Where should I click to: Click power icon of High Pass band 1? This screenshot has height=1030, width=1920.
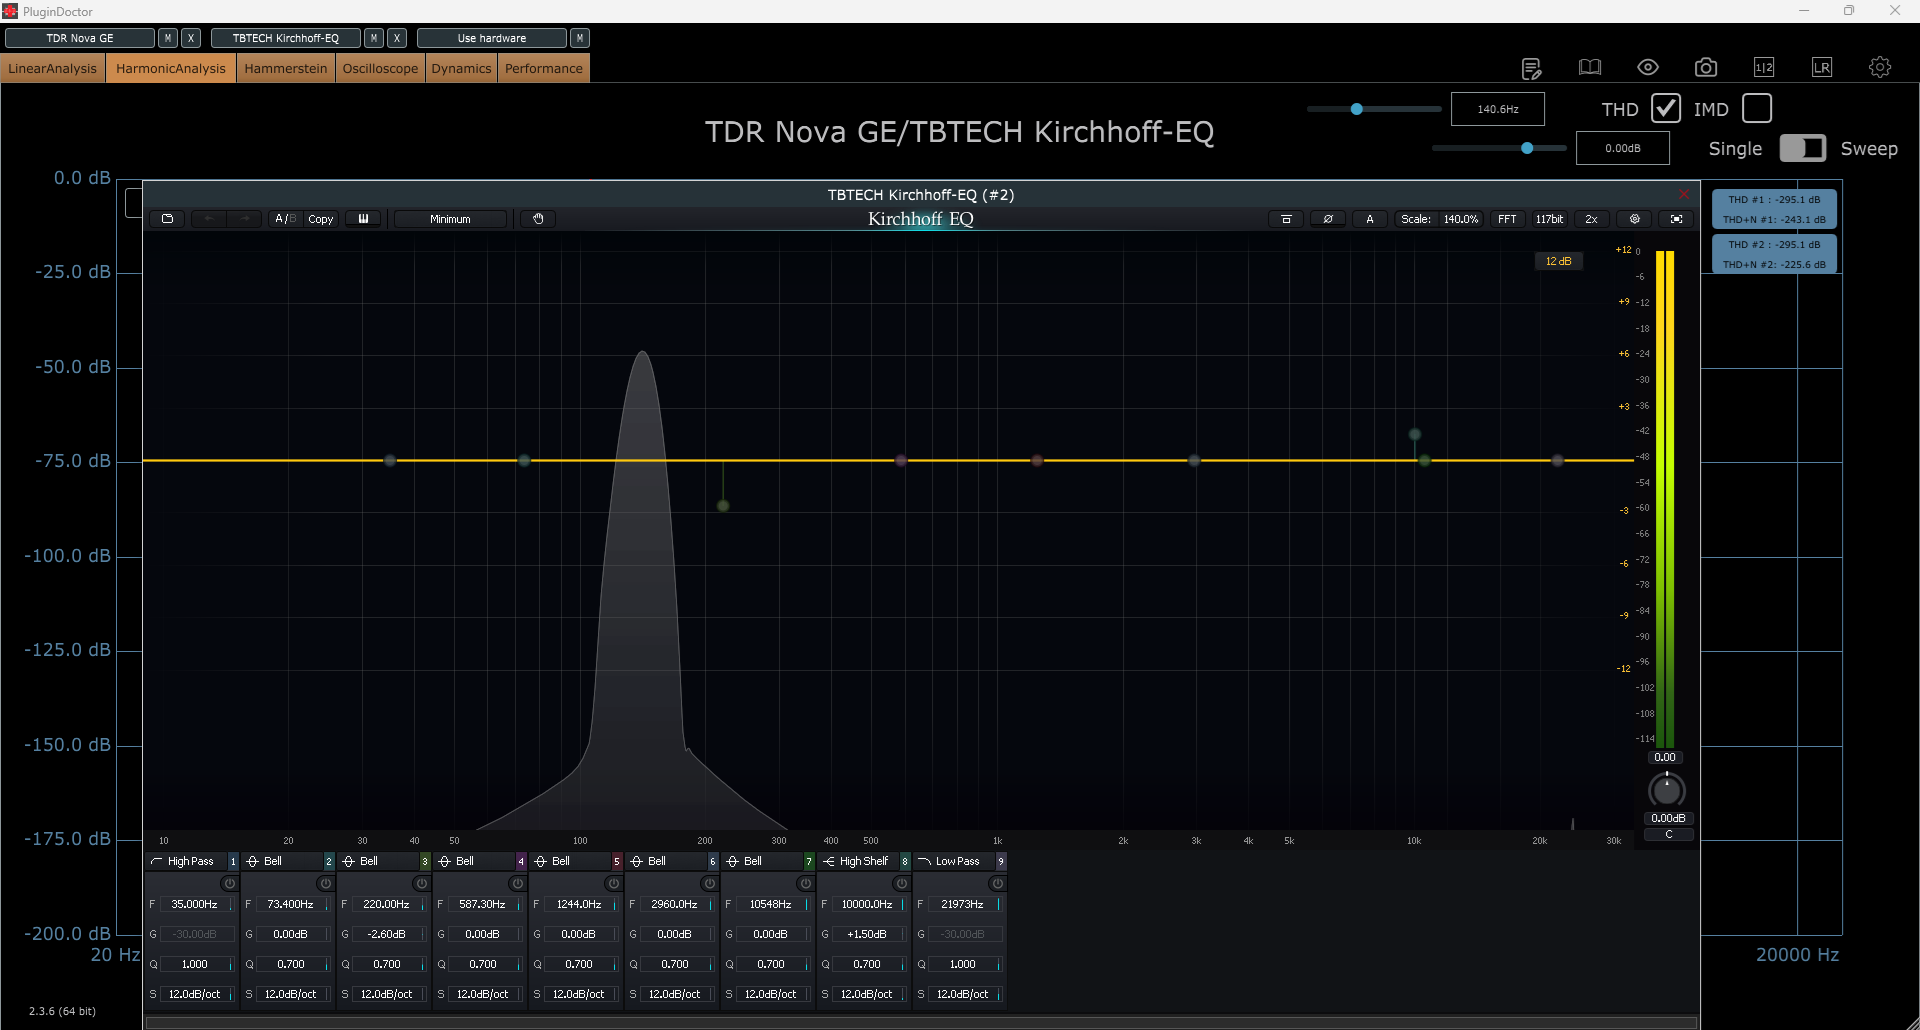[229, 884]
